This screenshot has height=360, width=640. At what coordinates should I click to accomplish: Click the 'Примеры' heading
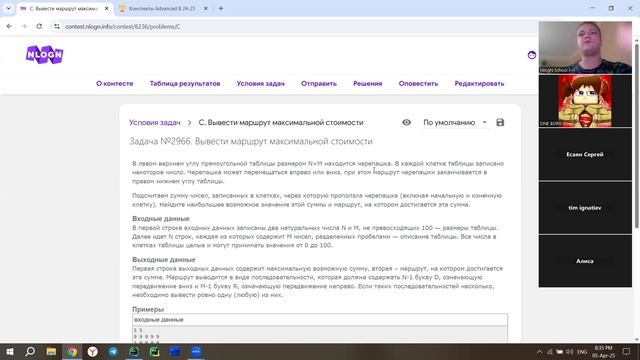tap(148, 309)
